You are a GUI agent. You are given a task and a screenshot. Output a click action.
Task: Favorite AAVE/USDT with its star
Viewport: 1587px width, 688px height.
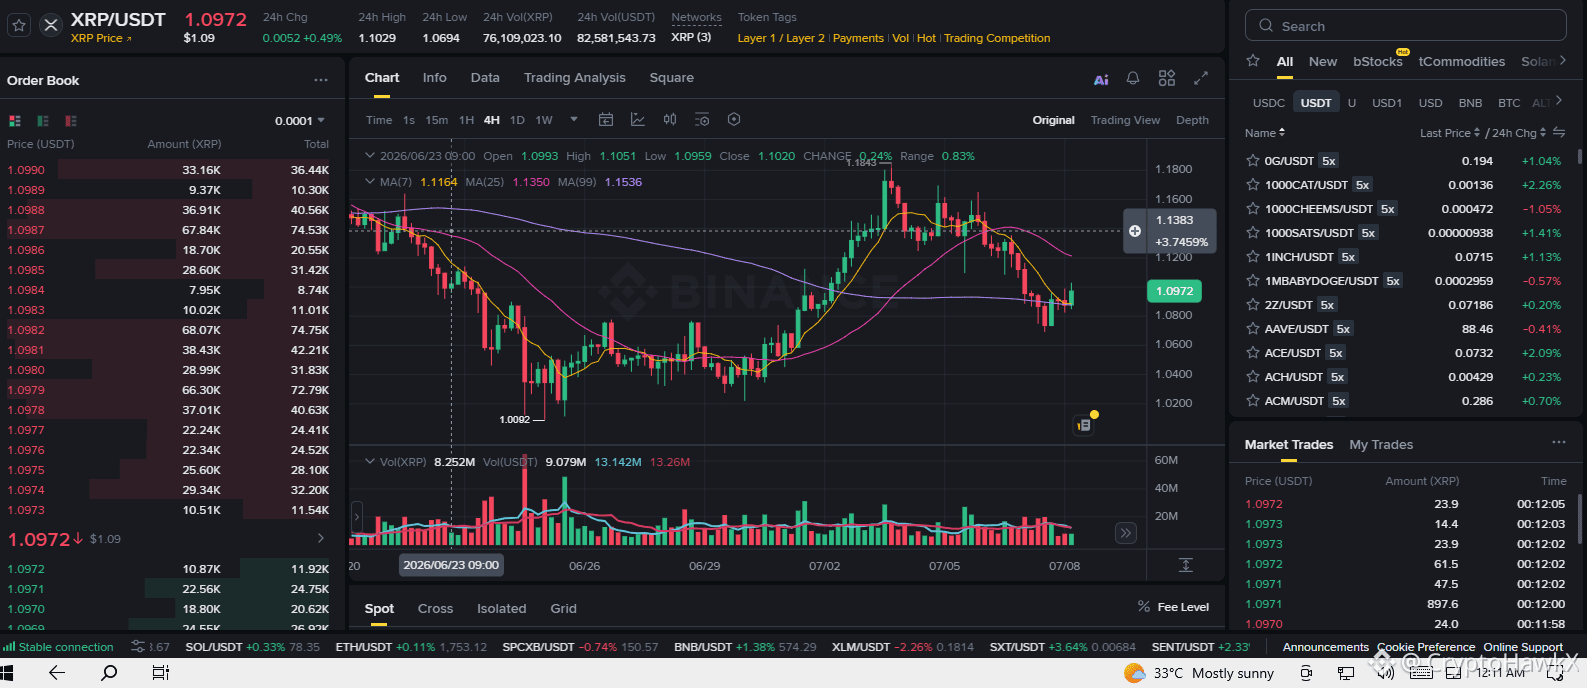(x=1252, y=329)
